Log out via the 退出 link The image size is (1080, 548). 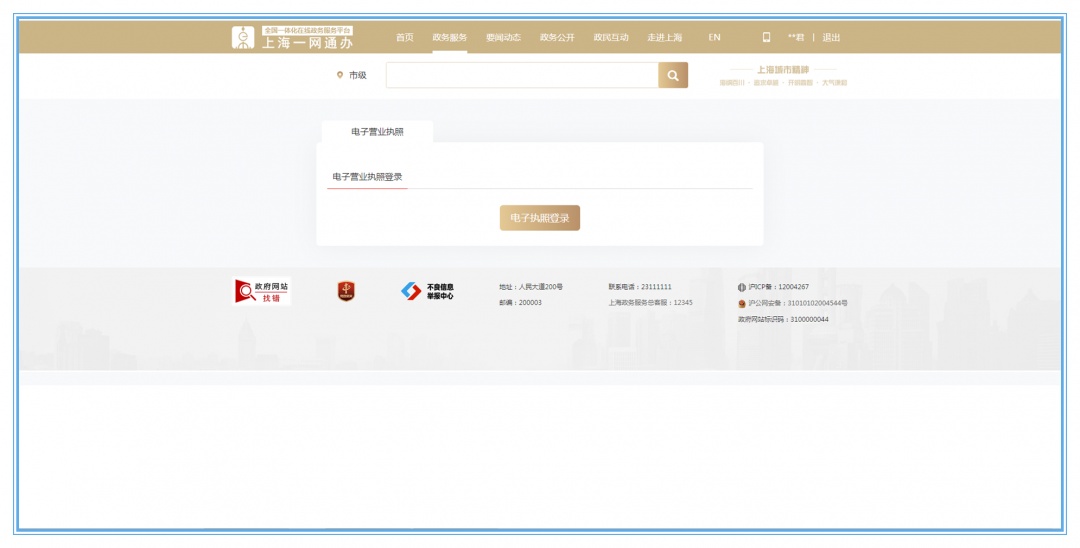(831, 37)
